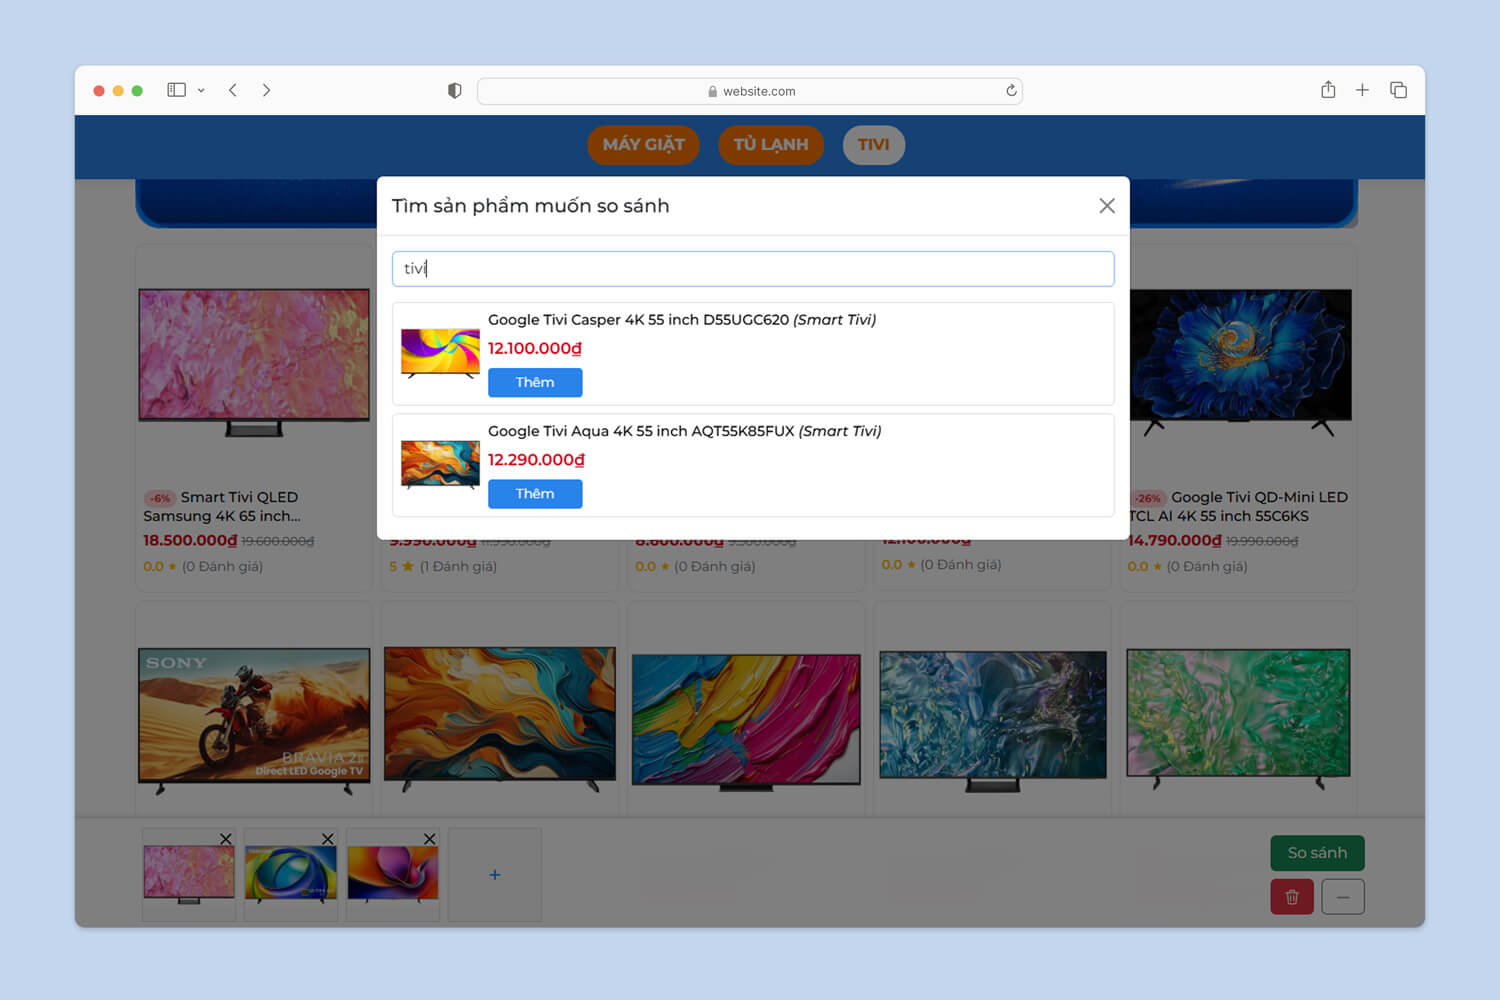The height and width of the screenshot is (1000, 1500).
Task: Select the blue-yellow swirl TV comparison thumbnail
Action: [291, 875]
